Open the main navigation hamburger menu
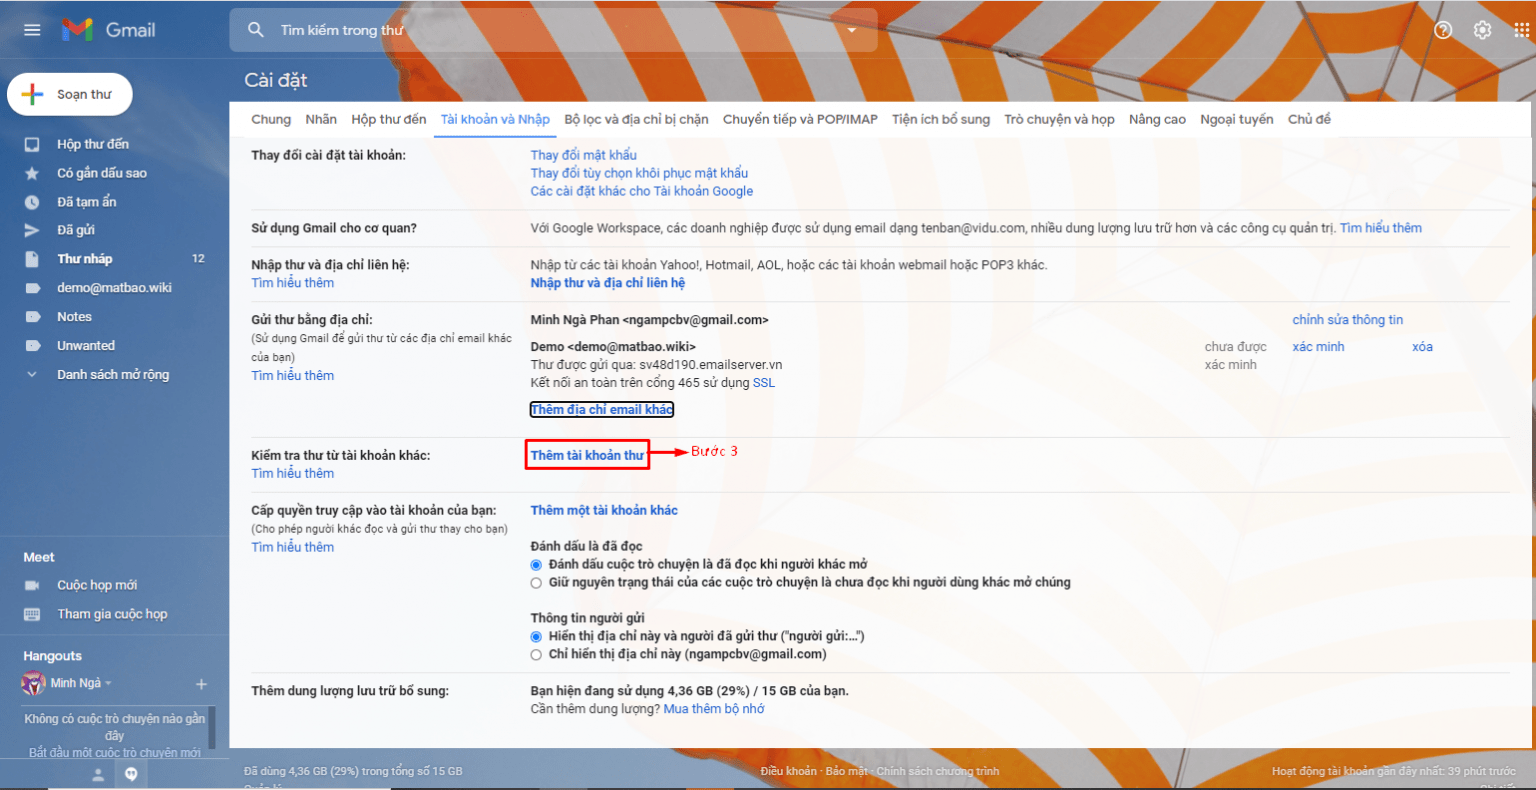The width and height of the screenshot is (1536, 790). pyautogui.click(x=31, y=29)
